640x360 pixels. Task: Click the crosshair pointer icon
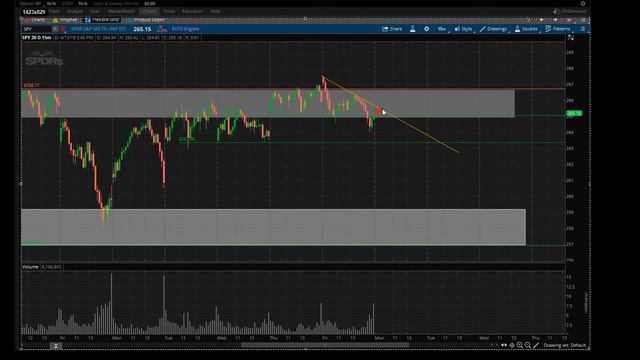coord(512,345)
